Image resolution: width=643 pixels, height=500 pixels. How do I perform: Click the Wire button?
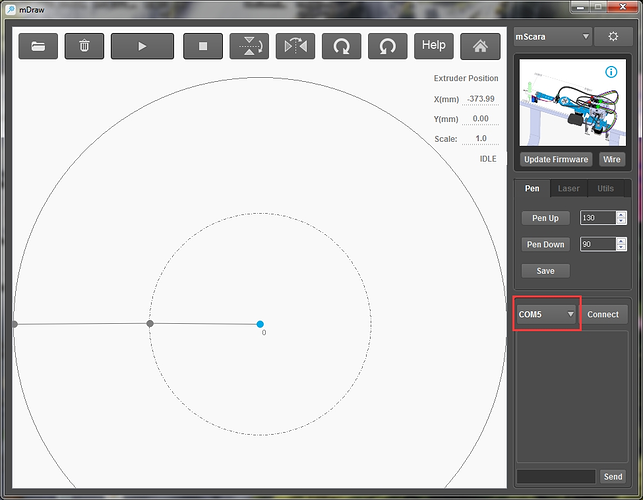point(612,159)
